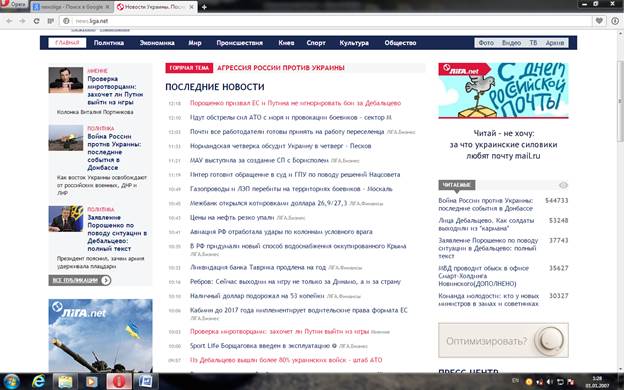624x390 pixels.
Task: Open the Мир section
Action: click(x=195, y=43)
